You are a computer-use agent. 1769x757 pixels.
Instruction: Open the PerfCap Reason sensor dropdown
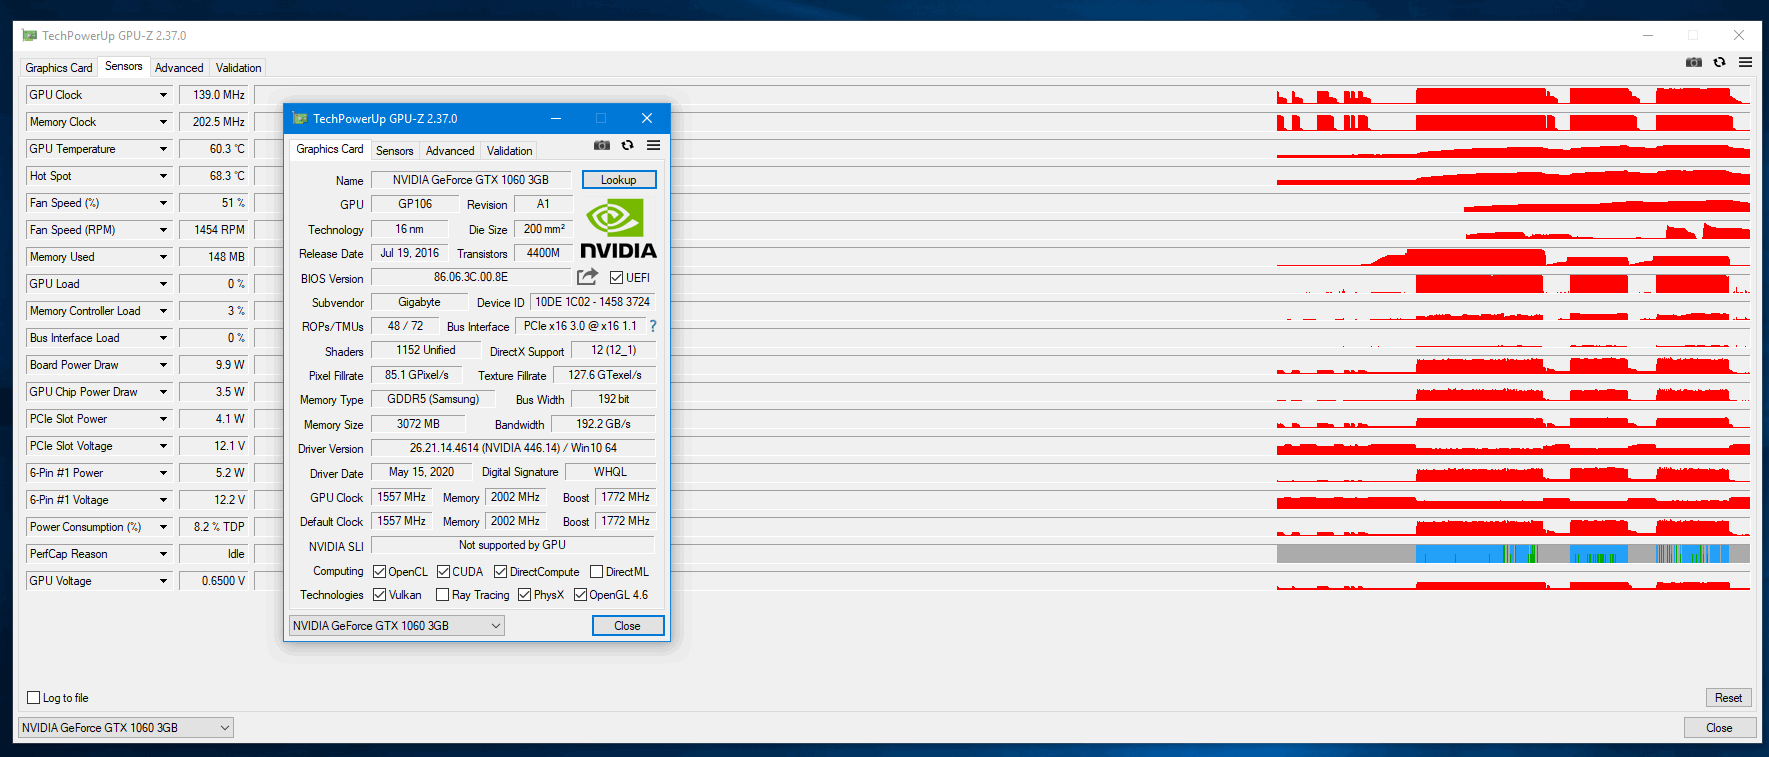(163, 554)
